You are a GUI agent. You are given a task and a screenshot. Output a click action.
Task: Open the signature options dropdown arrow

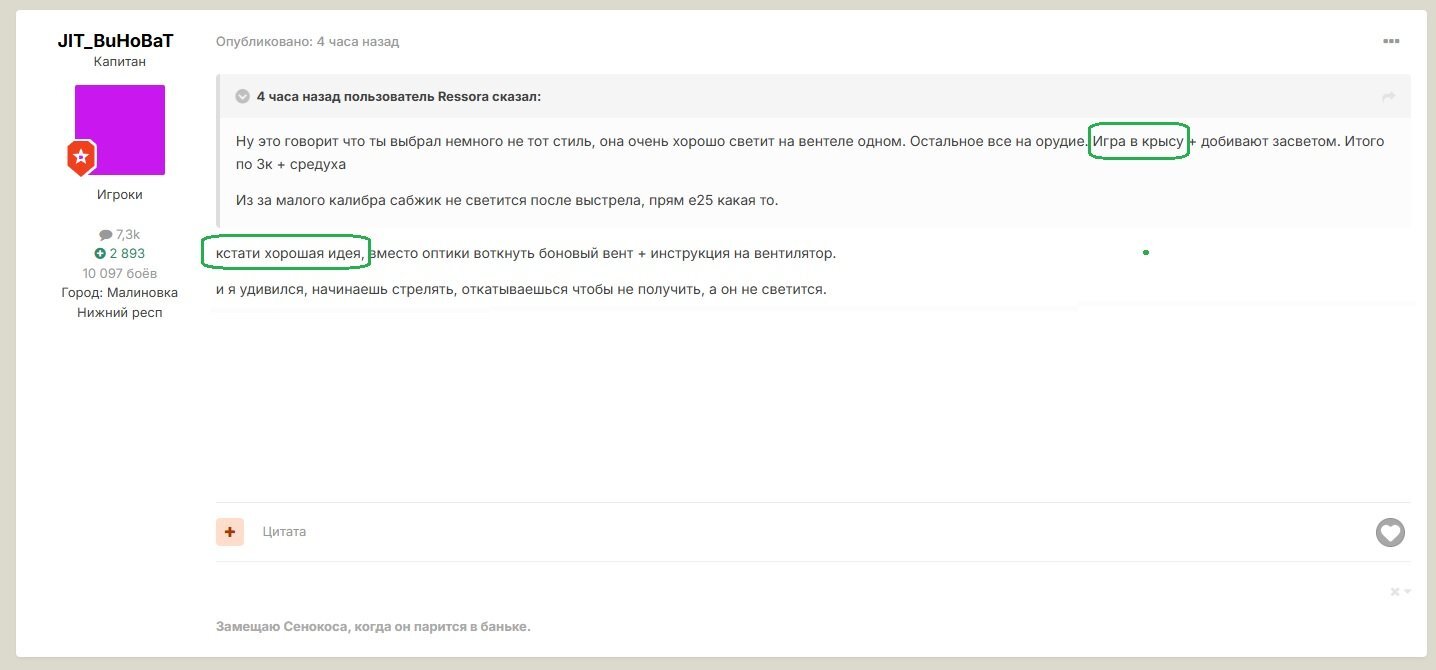pyautogui.click(x=1408, y=592)
